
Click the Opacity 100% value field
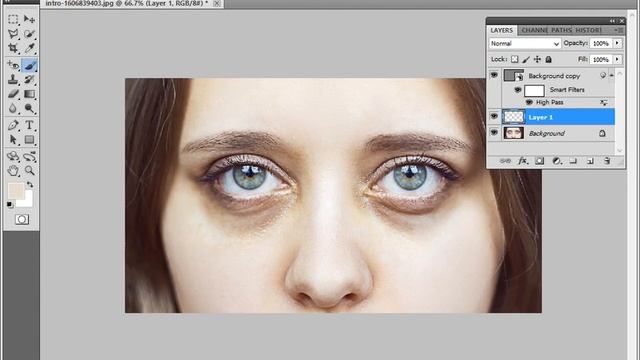(x=600, y=43)
